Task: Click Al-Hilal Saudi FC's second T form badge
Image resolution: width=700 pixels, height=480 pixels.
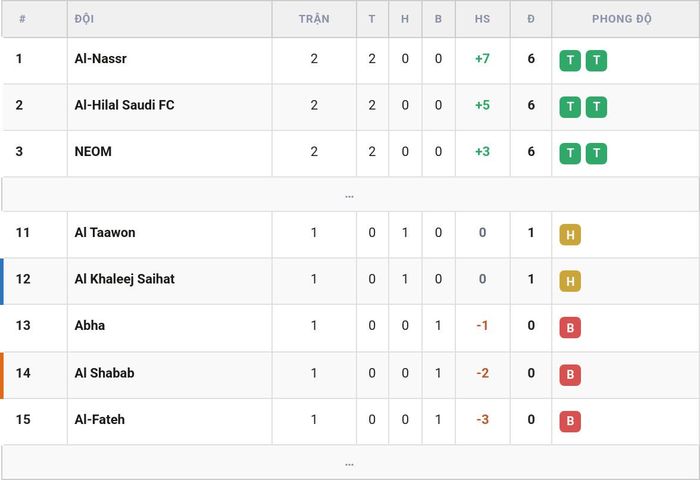Action: click(596, 107)
